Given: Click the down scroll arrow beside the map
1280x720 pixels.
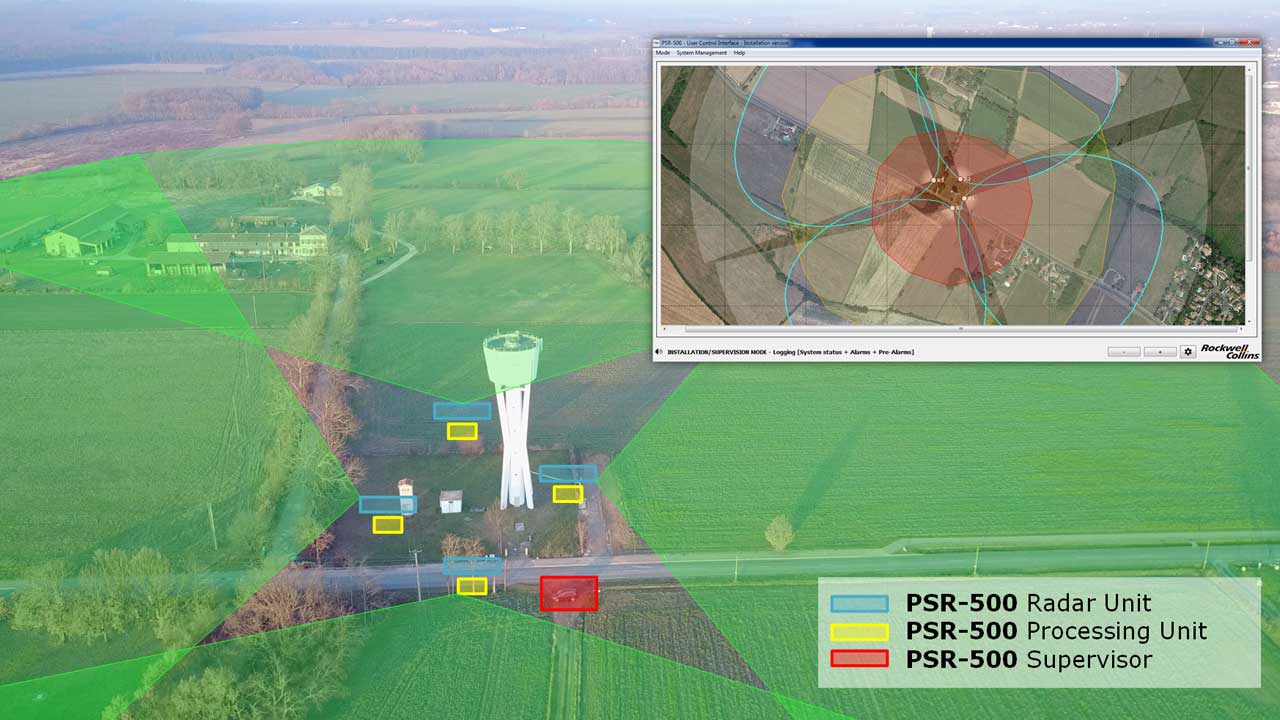Looking at the screenshot, I should (x=1249, y=320).
